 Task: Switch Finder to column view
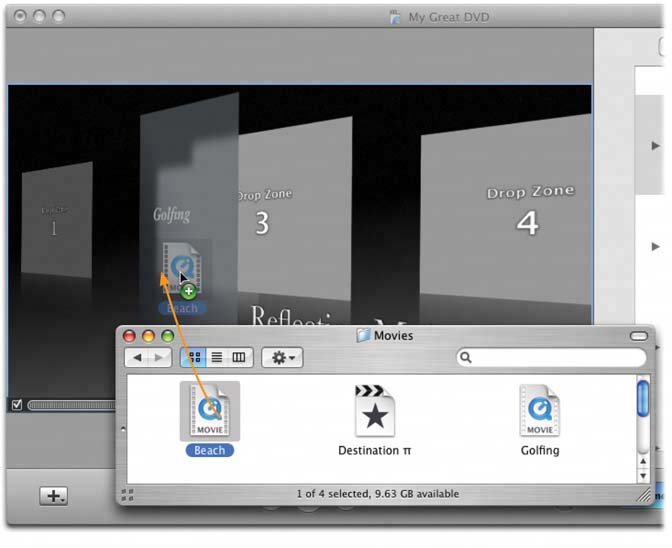pos(239,358)
